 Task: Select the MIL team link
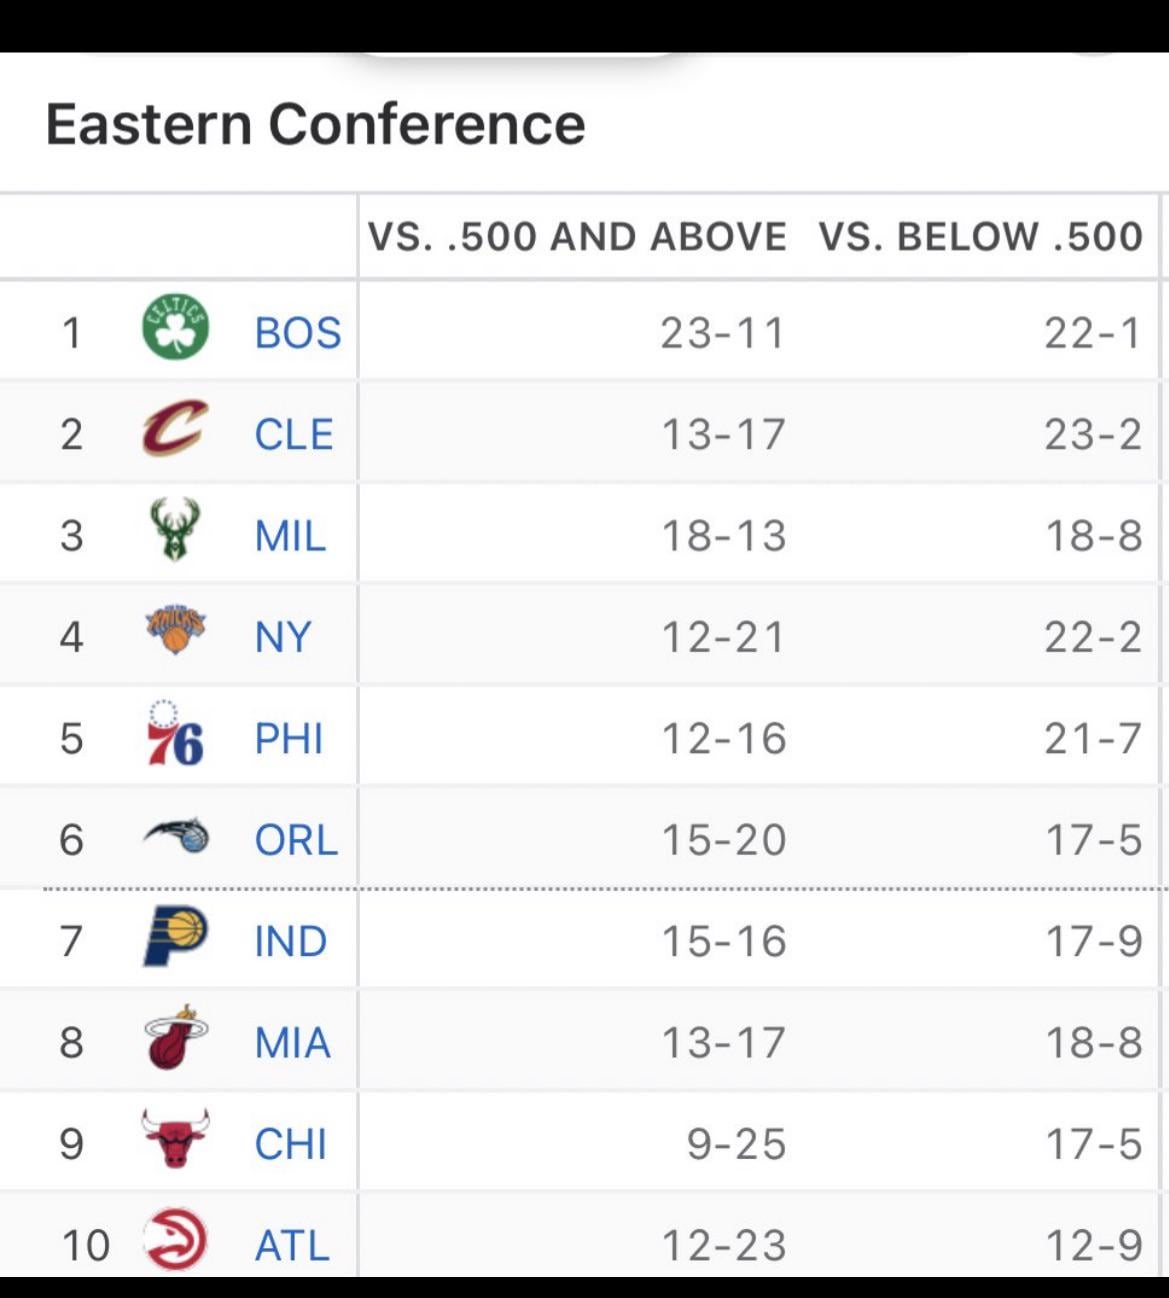coord(290,536)
